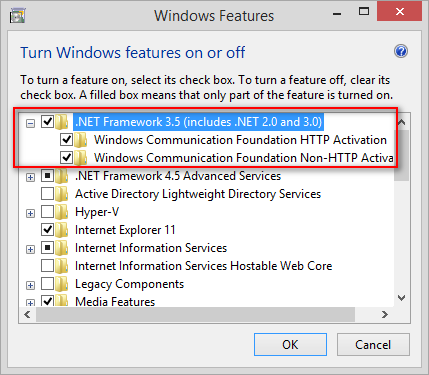Select Windows Communication Foundation Non-HTTP Activation item
The image size is (429, 375).
pyautogui.click(x=244, y=158)
